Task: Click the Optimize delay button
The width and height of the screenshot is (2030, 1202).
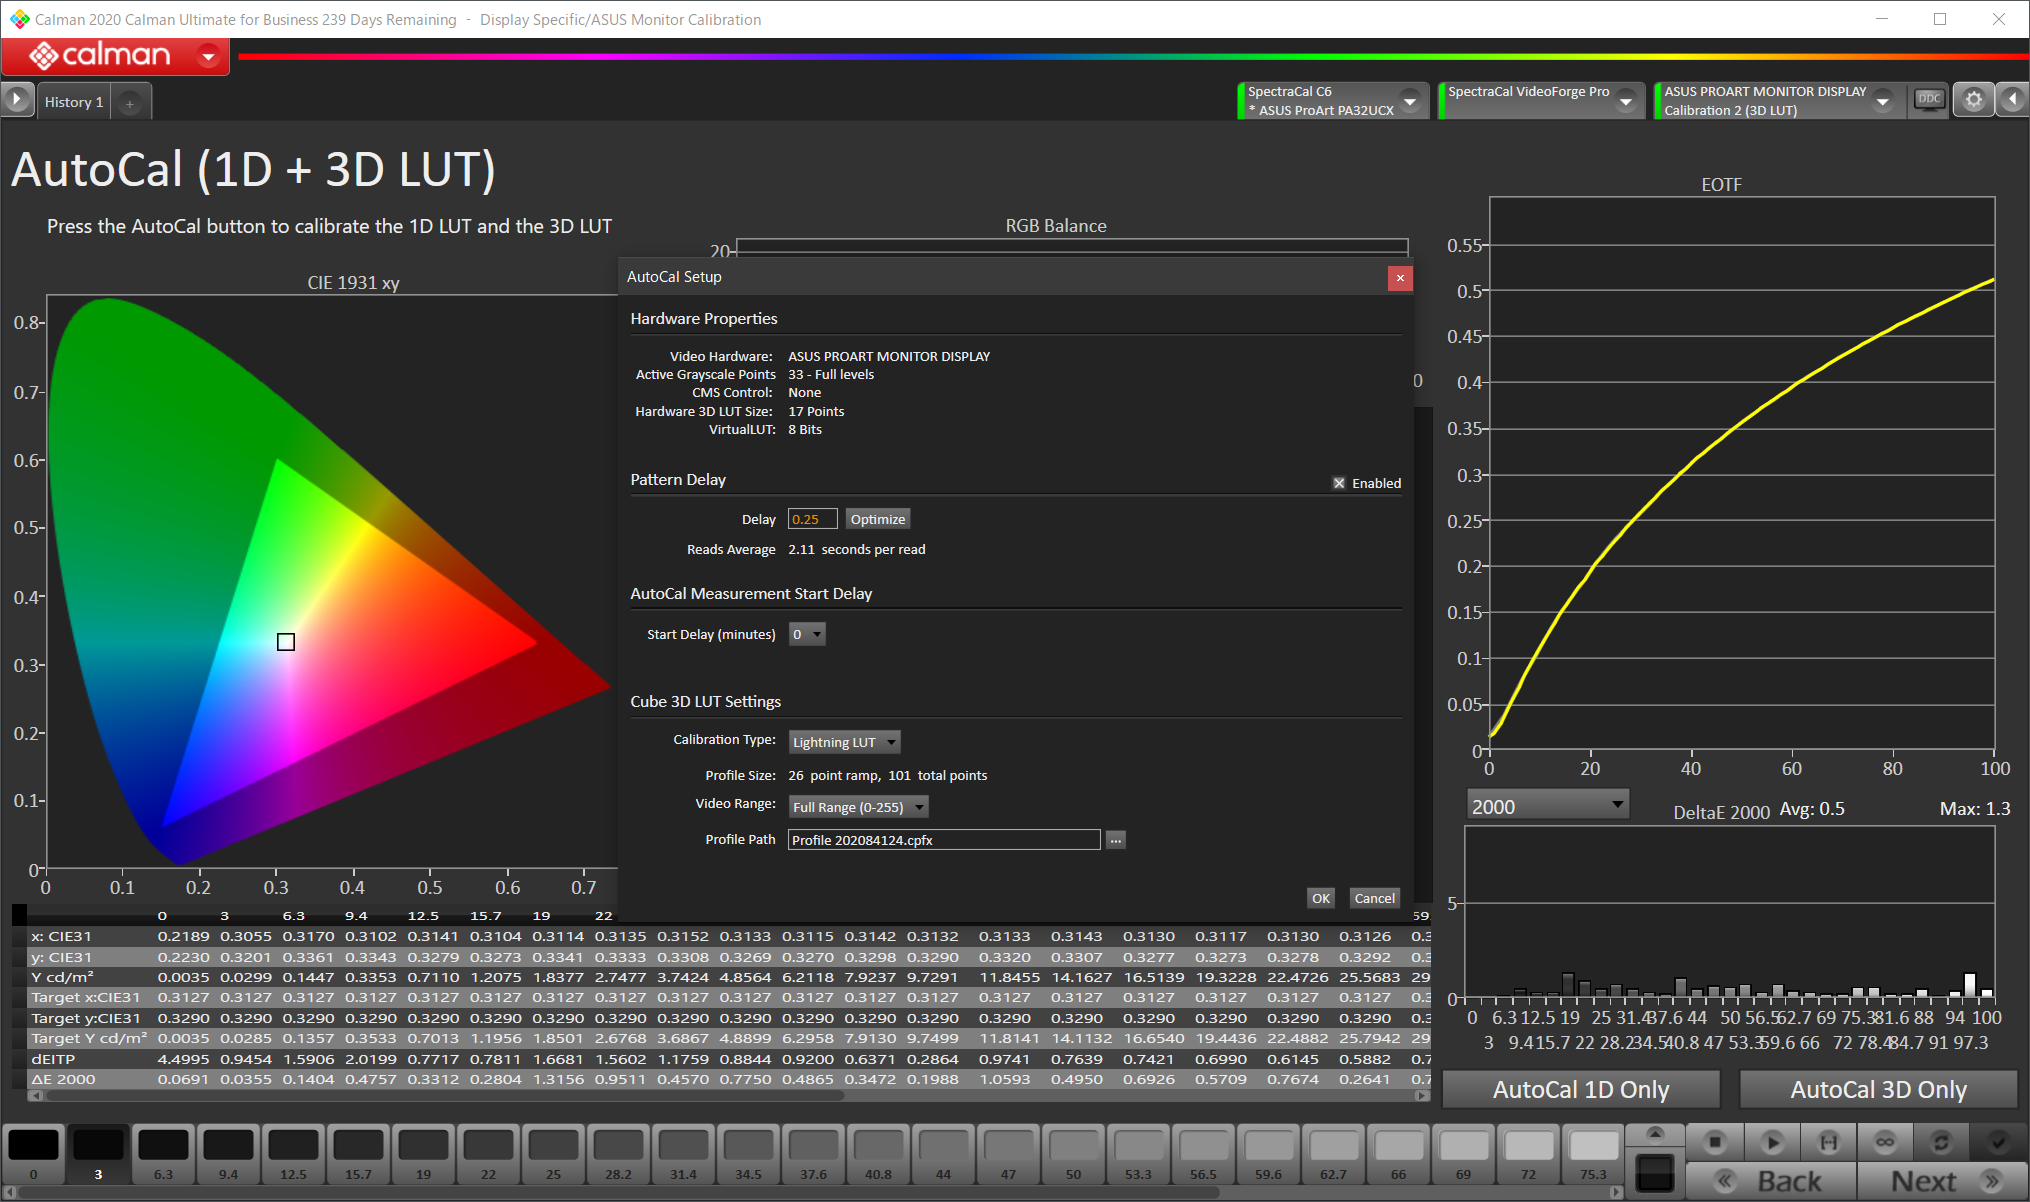Action: tap(878, 519)
